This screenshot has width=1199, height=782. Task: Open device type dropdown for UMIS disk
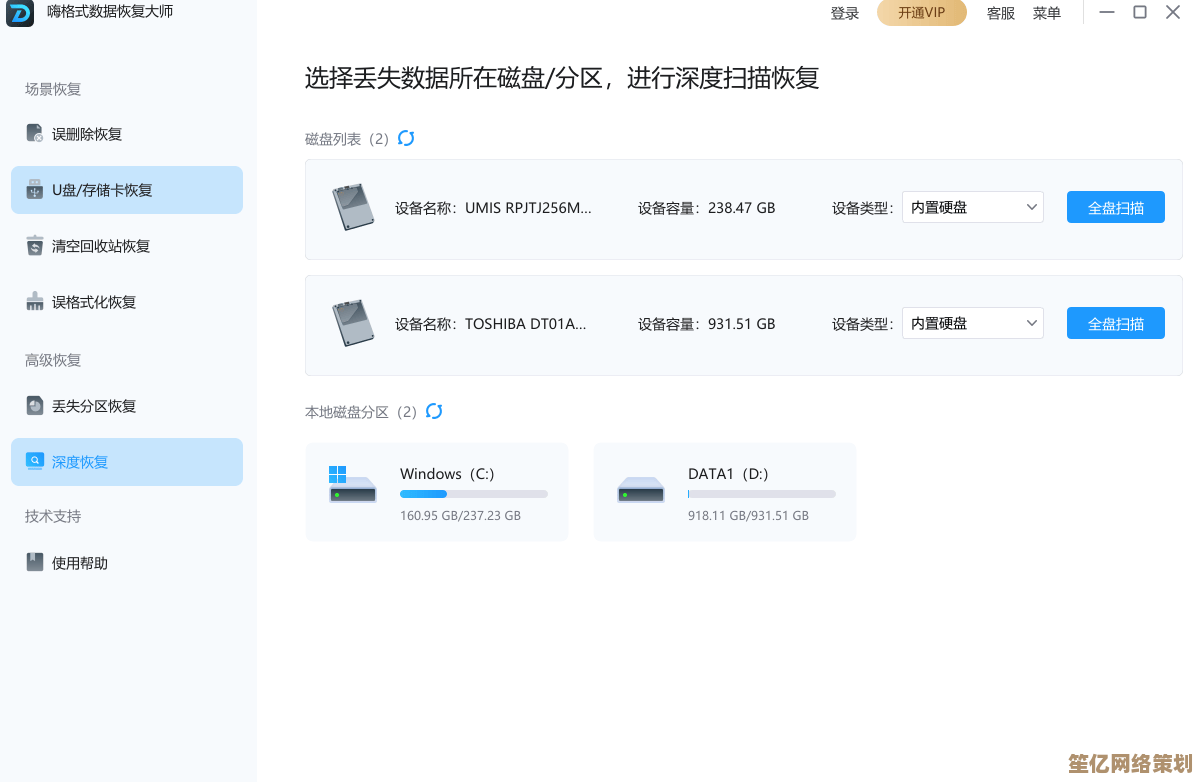coord(972,208)
